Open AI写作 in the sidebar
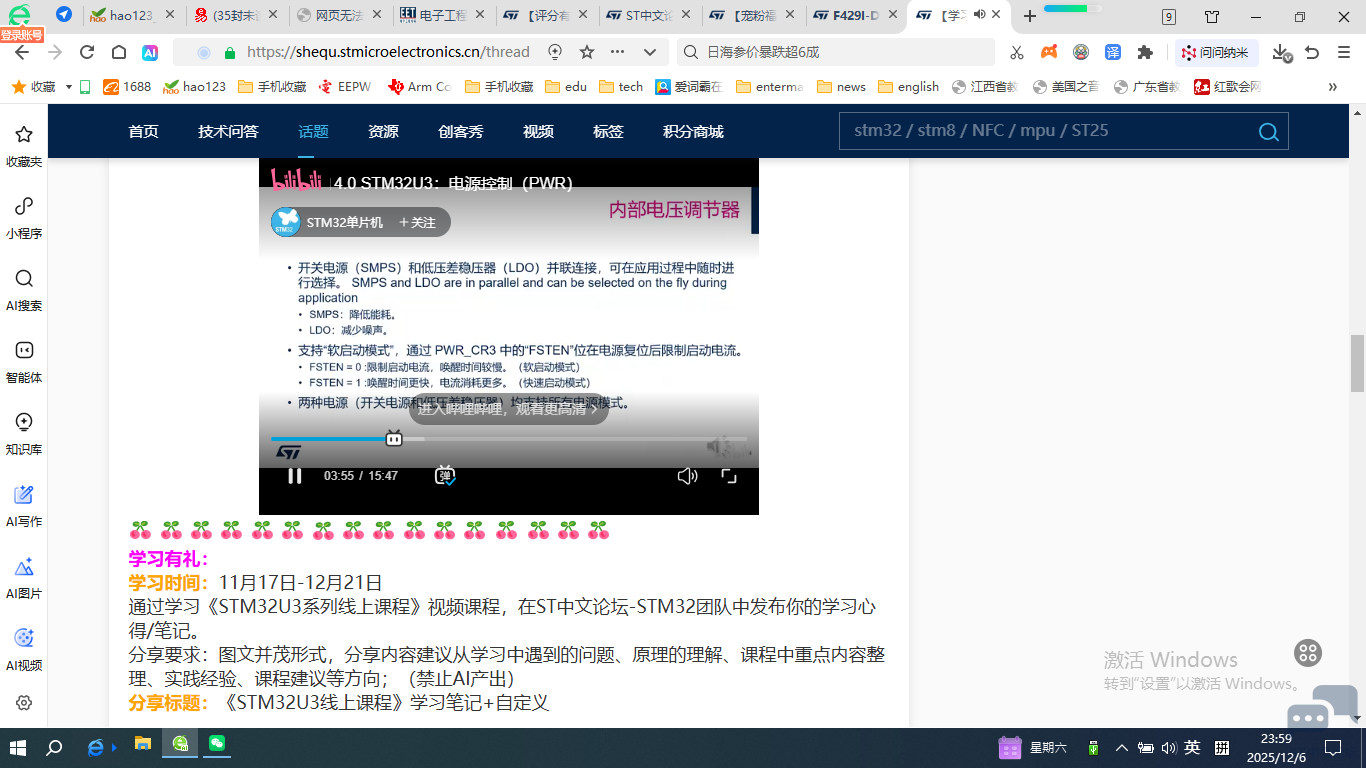 point(24,505)
